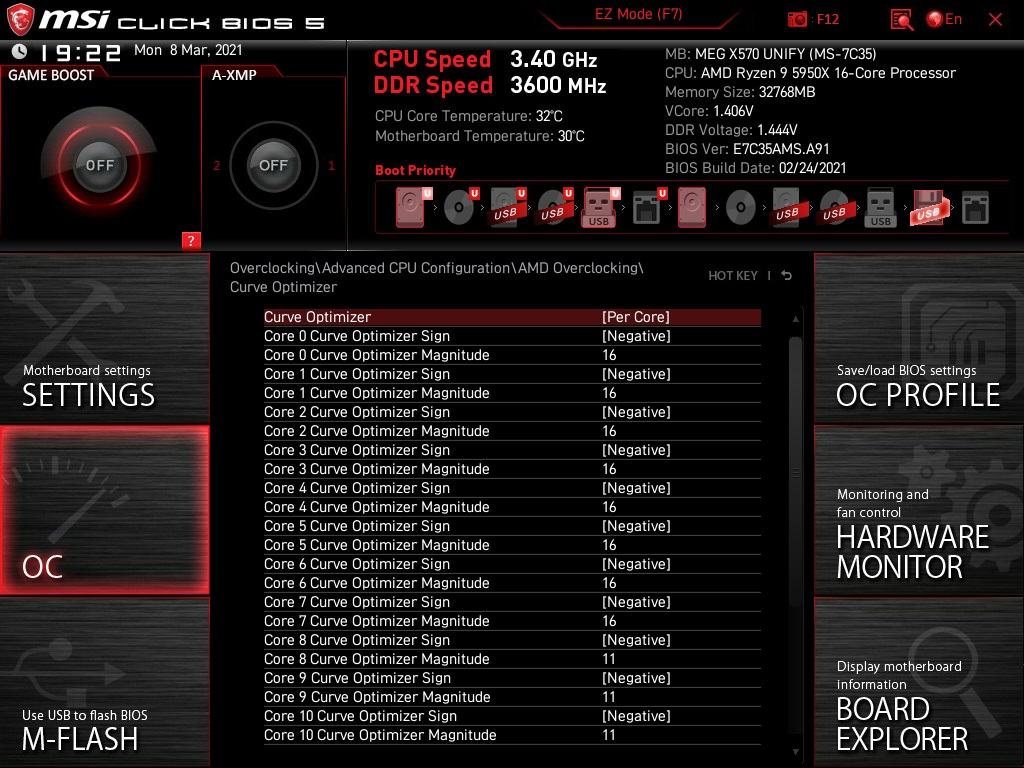
Task: Open BOARD EXPLORER motherboard information
Action: [919, 682]
